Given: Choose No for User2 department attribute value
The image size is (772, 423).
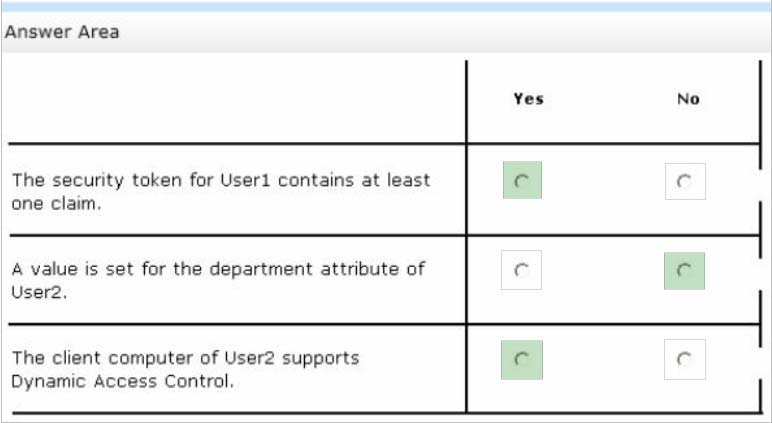Looking at the screenshot, I should pyautogui.click(x=684, y=271).
